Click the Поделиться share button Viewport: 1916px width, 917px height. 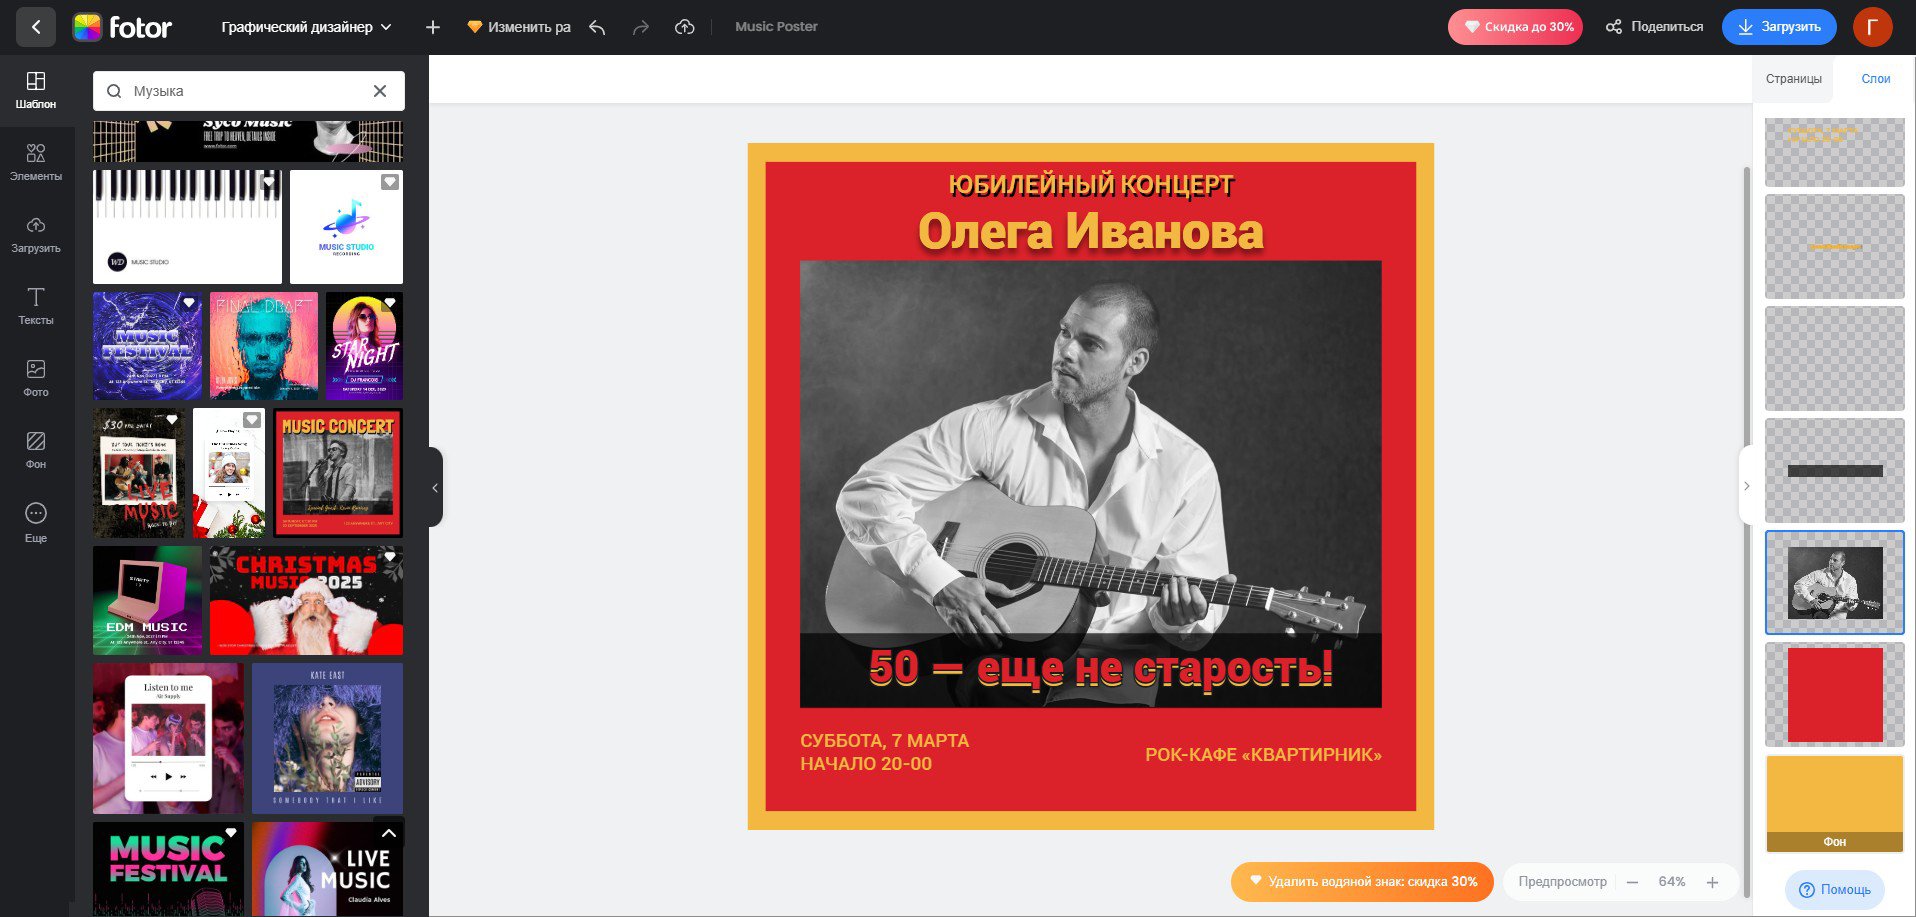[1654, 27]
